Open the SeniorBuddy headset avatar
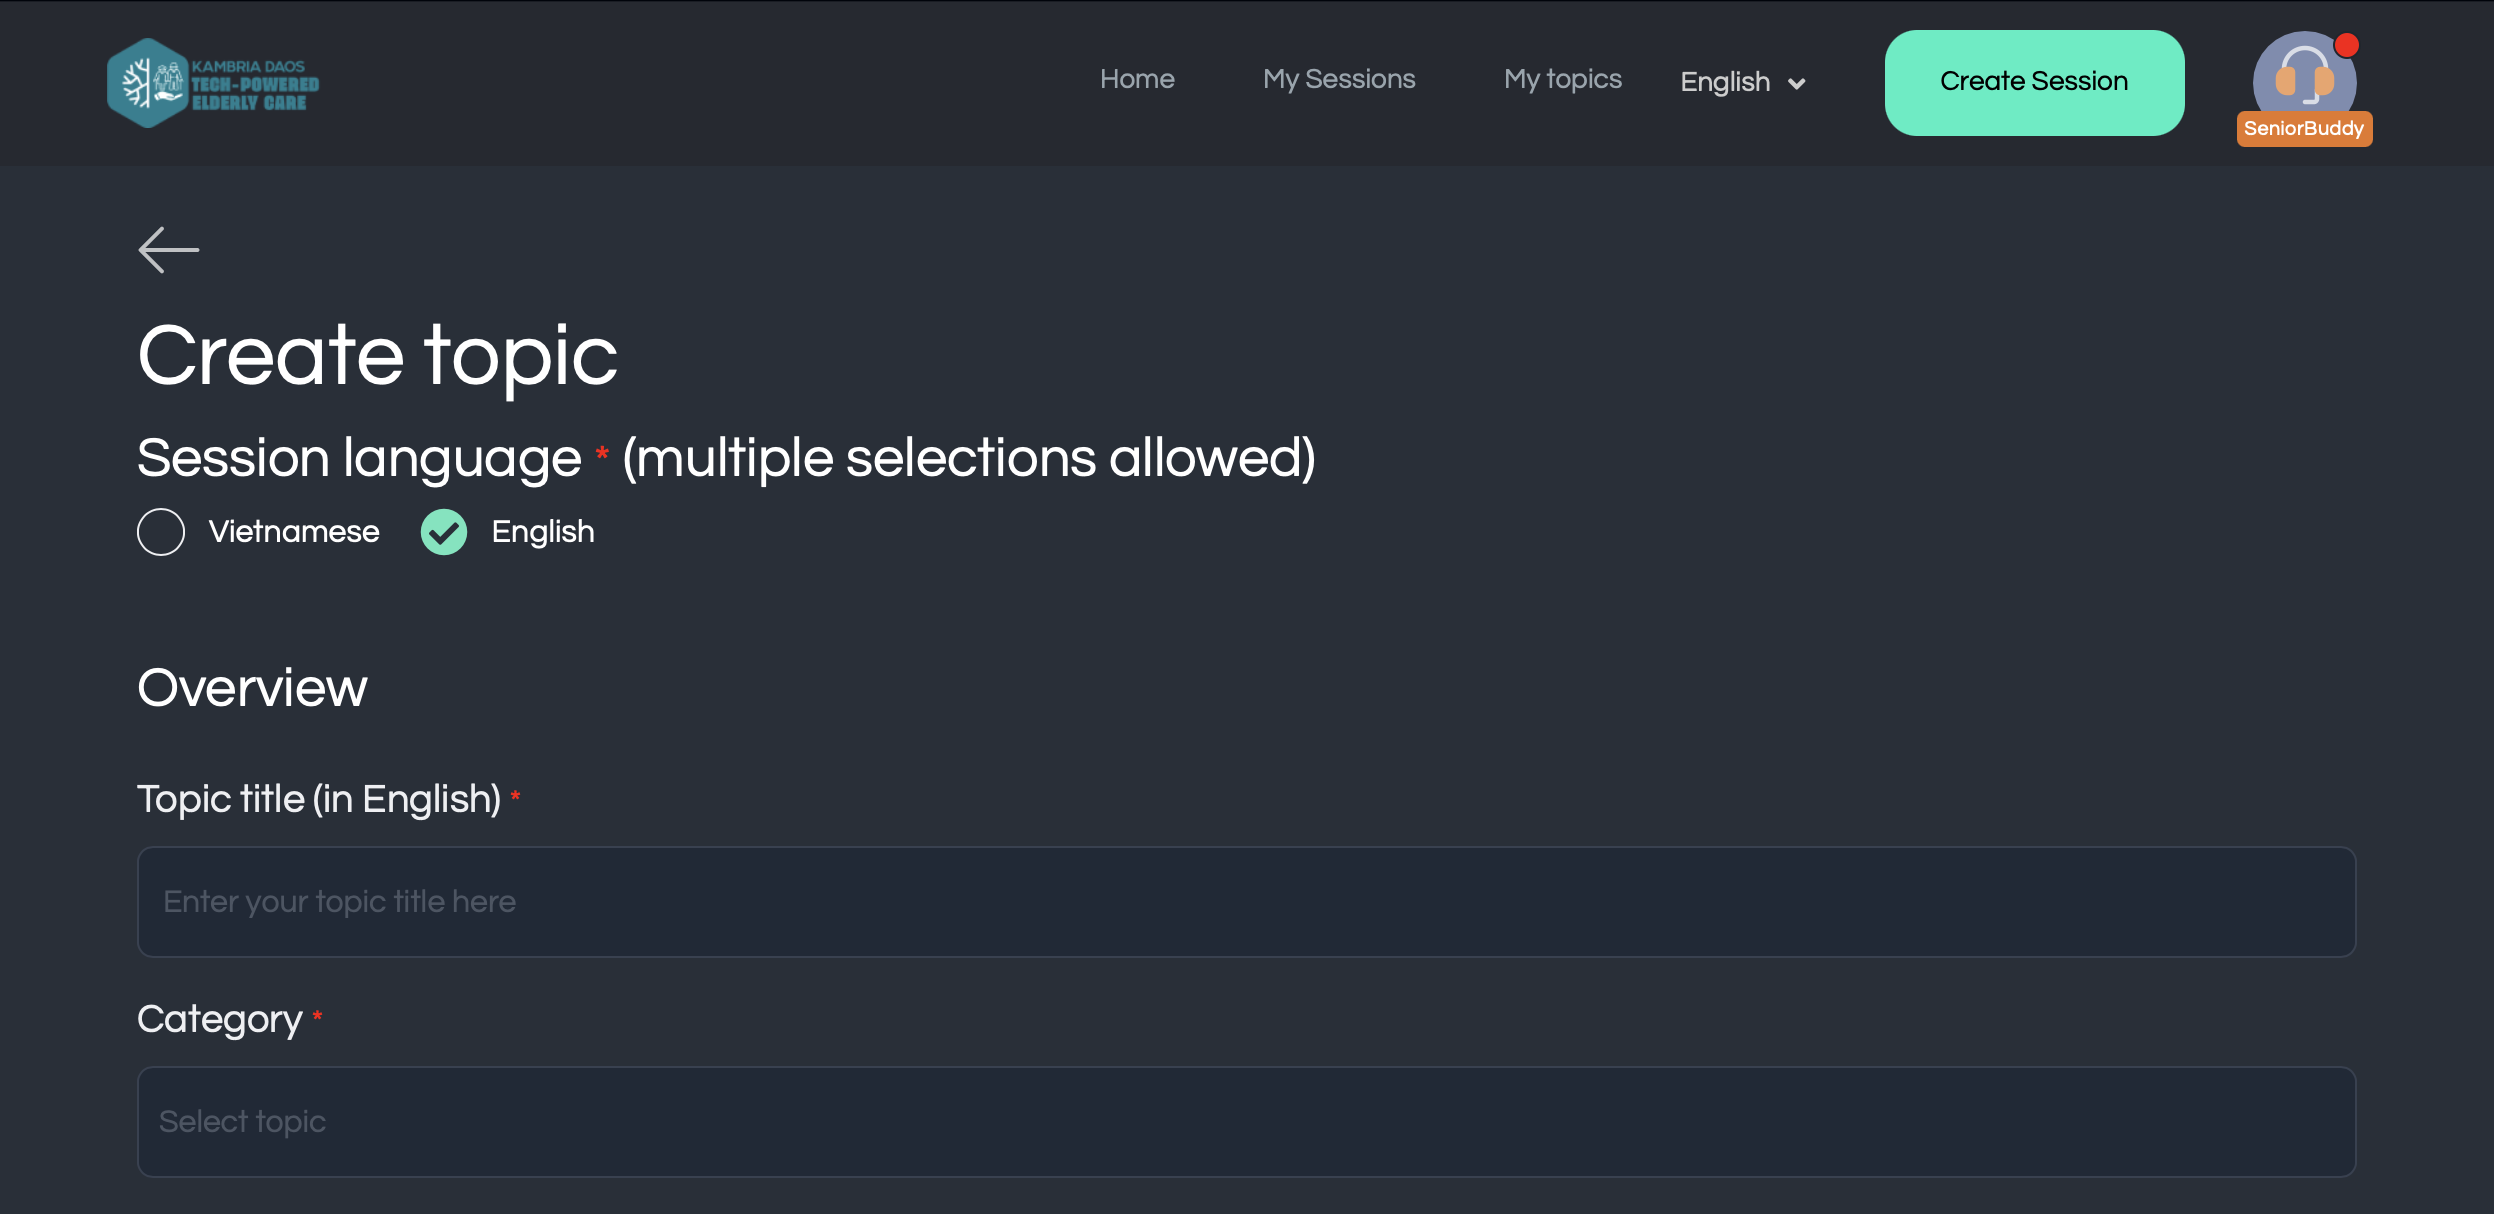Viewport: 2494px width, 1214px height. click(x=2303, y=80)
